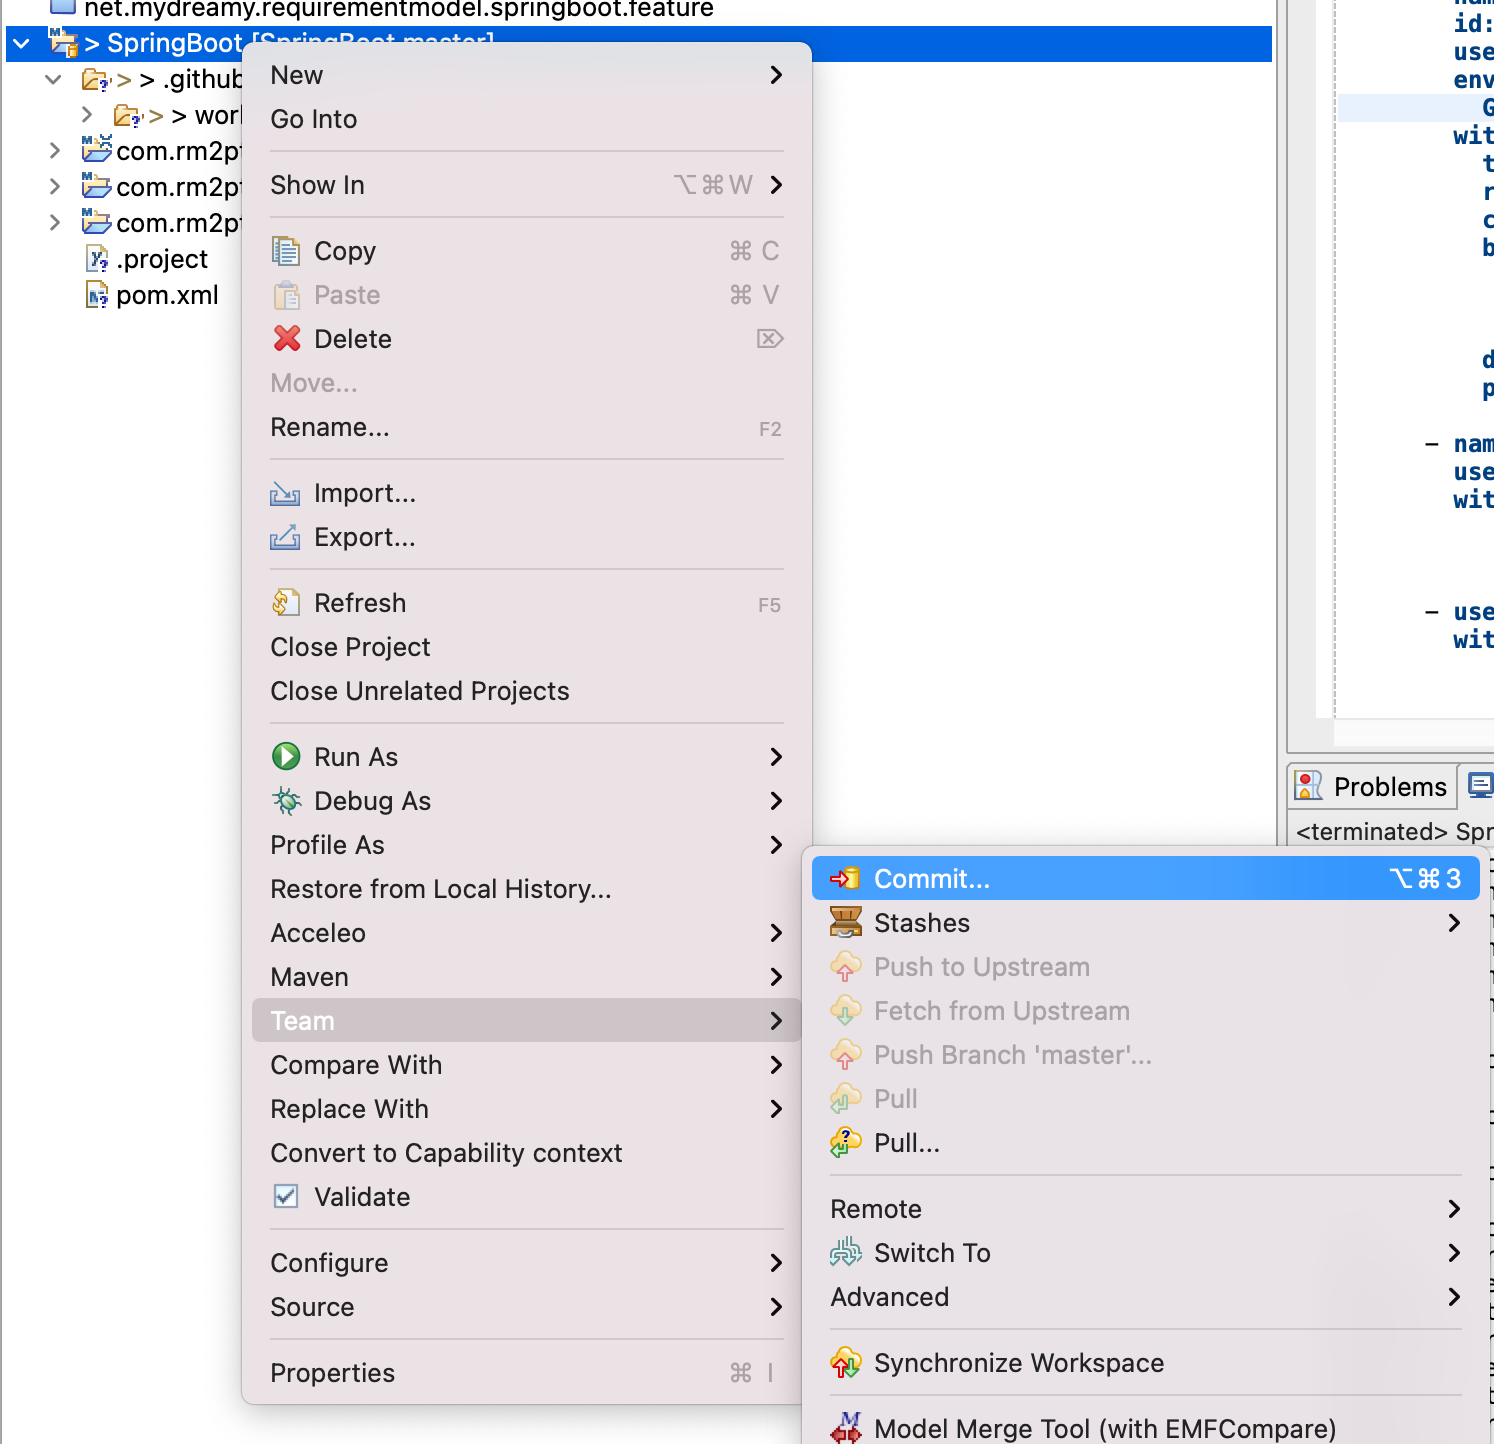Click the Copy icon in context menu
Screen dimensions: 1494x1444
click(x=286, y=251)
